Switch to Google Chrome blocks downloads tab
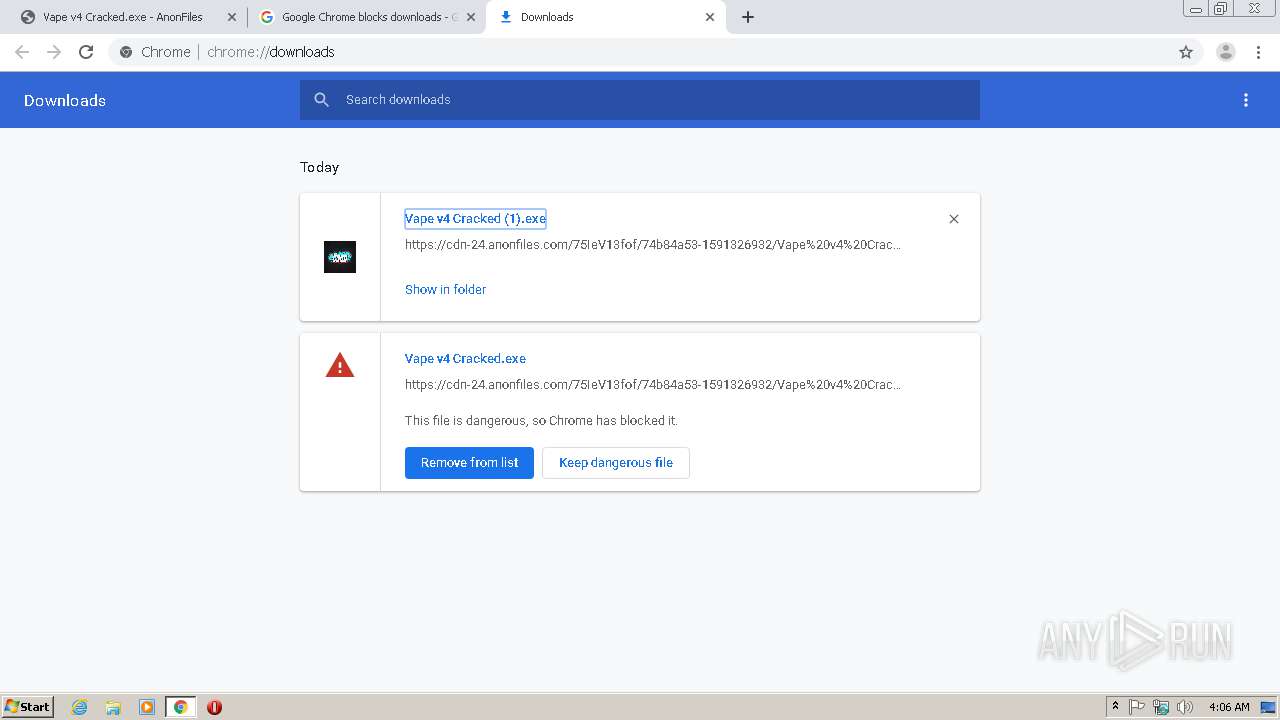This screenshot has height=720, width=1280. click(366, 17)
